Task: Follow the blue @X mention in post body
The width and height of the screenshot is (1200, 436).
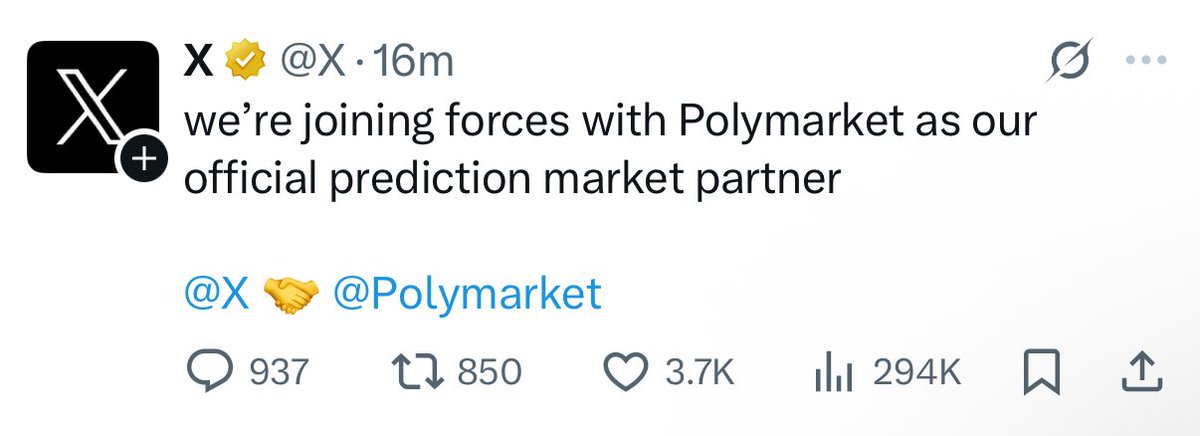Action: pyautogui.click(x=216, y=294)
